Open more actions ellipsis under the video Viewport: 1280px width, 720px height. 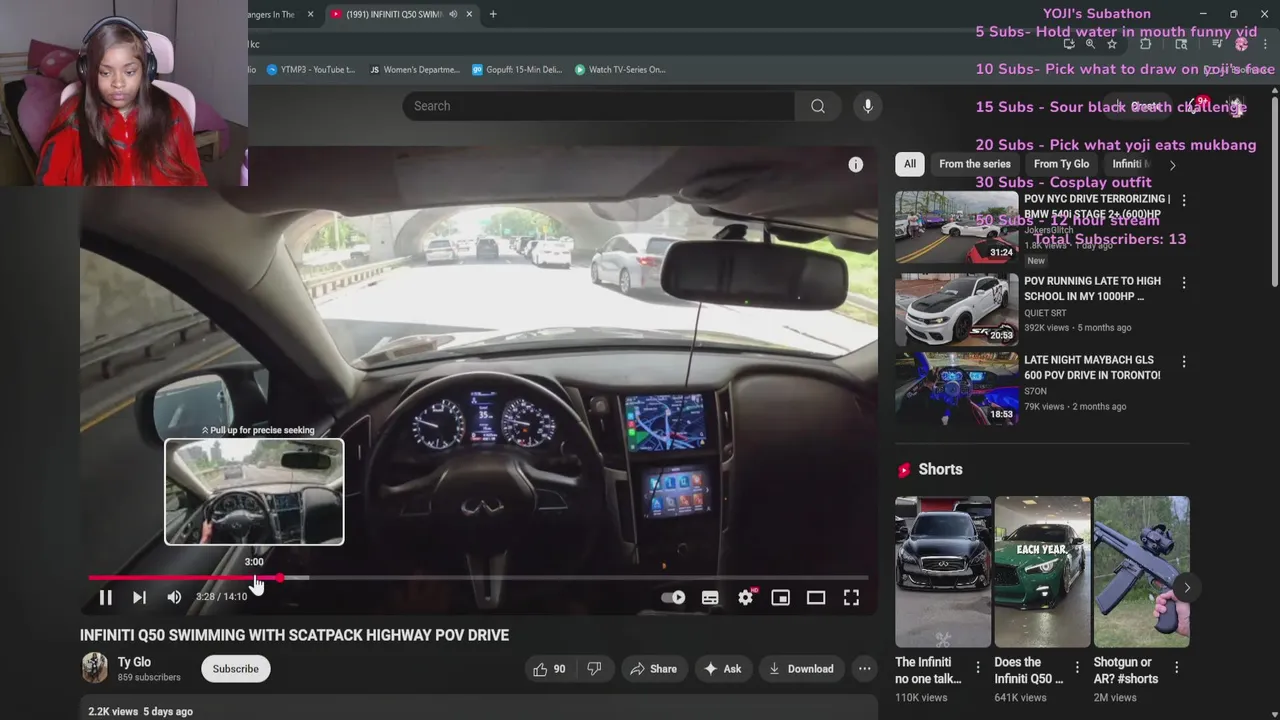865,669
